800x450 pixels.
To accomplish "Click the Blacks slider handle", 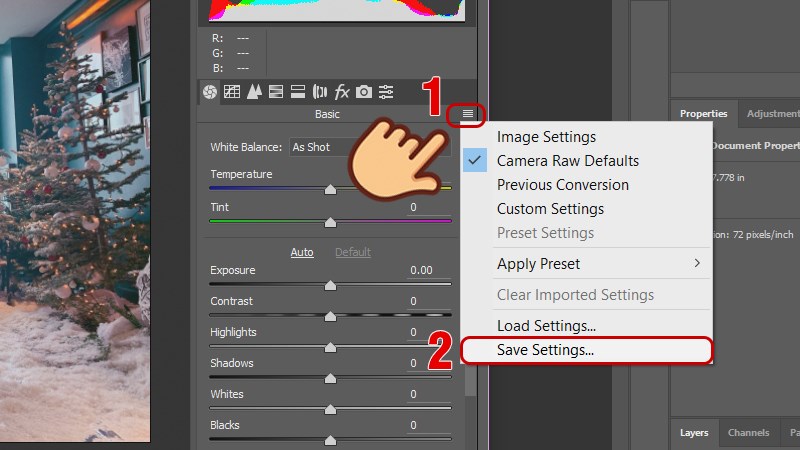I will pyautogui.click(x=331, y=440).
